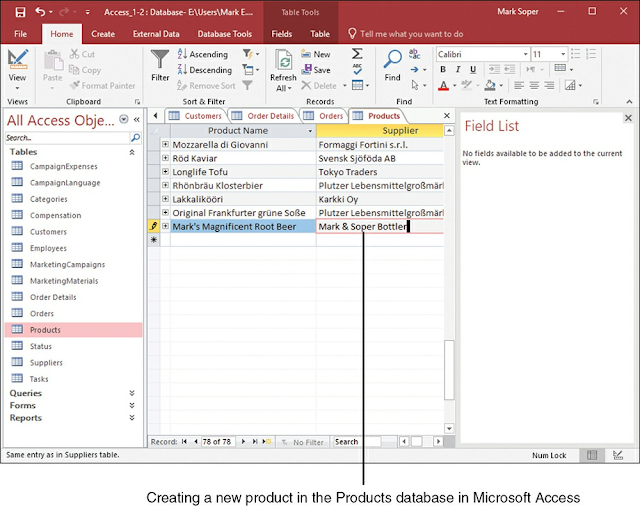The width and height of the screenshot is (640, 506).
Task: Click the Undo arrow icon
Action: click(40, 11)
